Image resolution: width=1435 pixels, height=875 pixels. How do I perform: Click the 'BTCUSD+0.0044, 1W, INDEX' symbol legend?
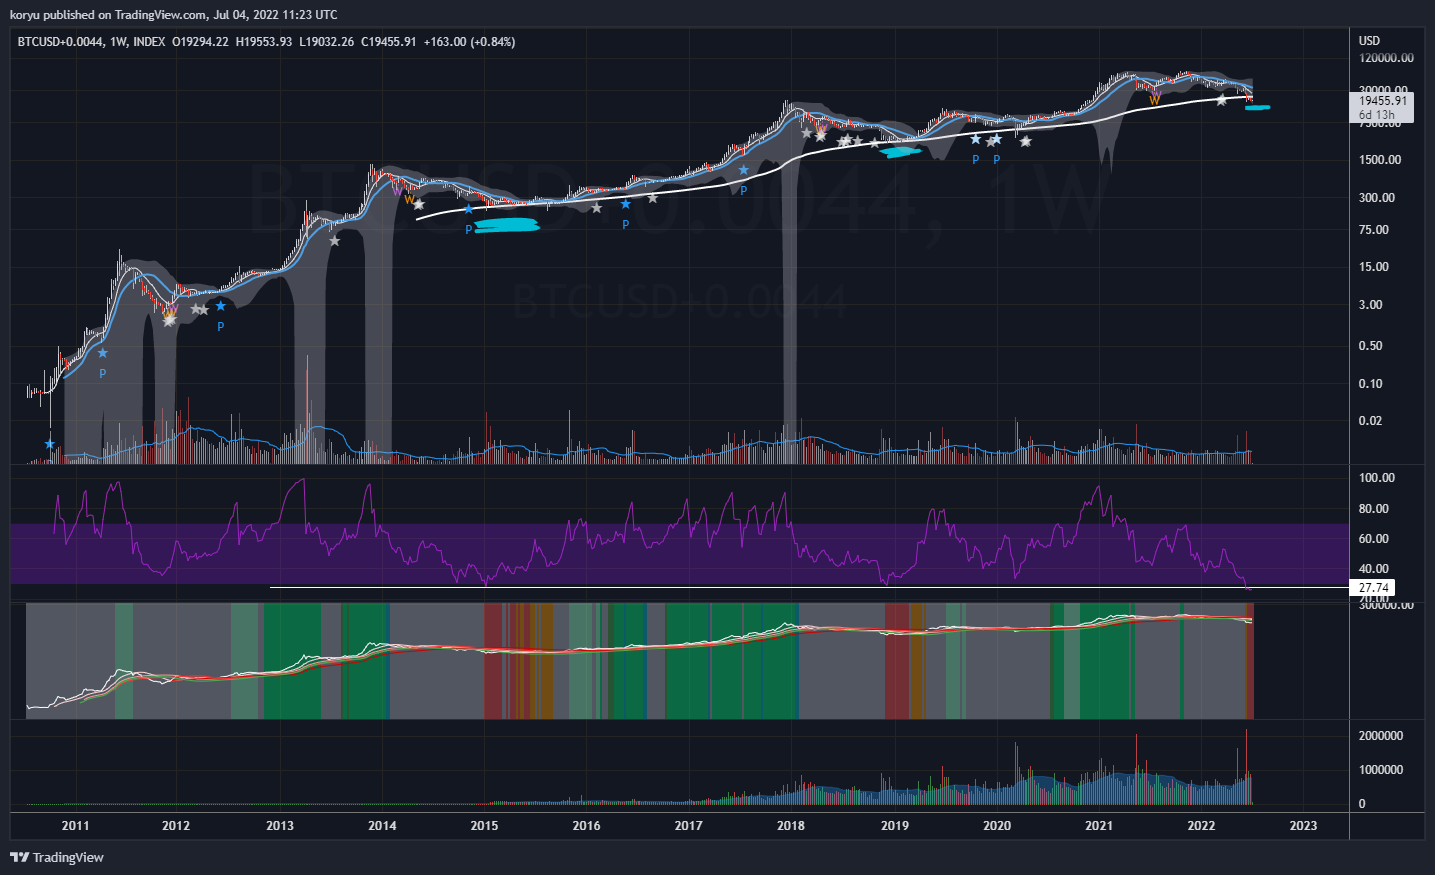(x=91, y=42)
